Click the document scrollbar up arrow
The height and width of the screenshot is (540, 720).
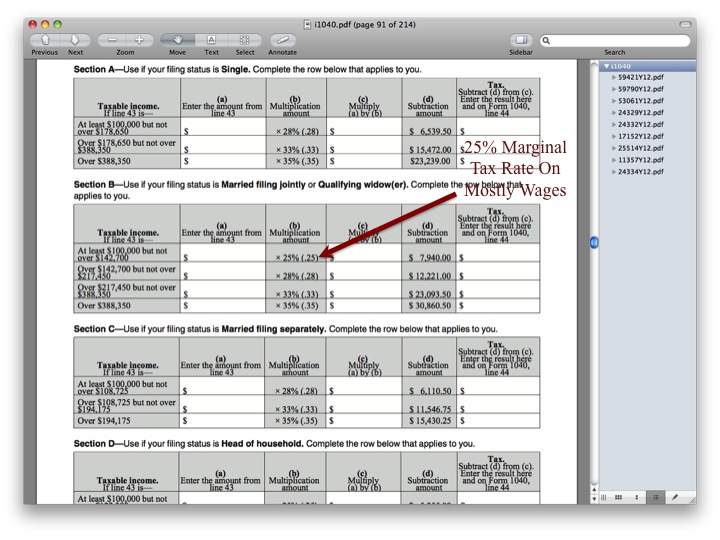[594, 490]
